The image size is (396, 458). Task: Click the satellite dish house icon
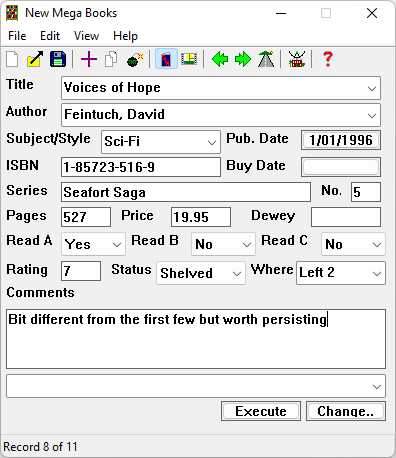pos(297,59)
